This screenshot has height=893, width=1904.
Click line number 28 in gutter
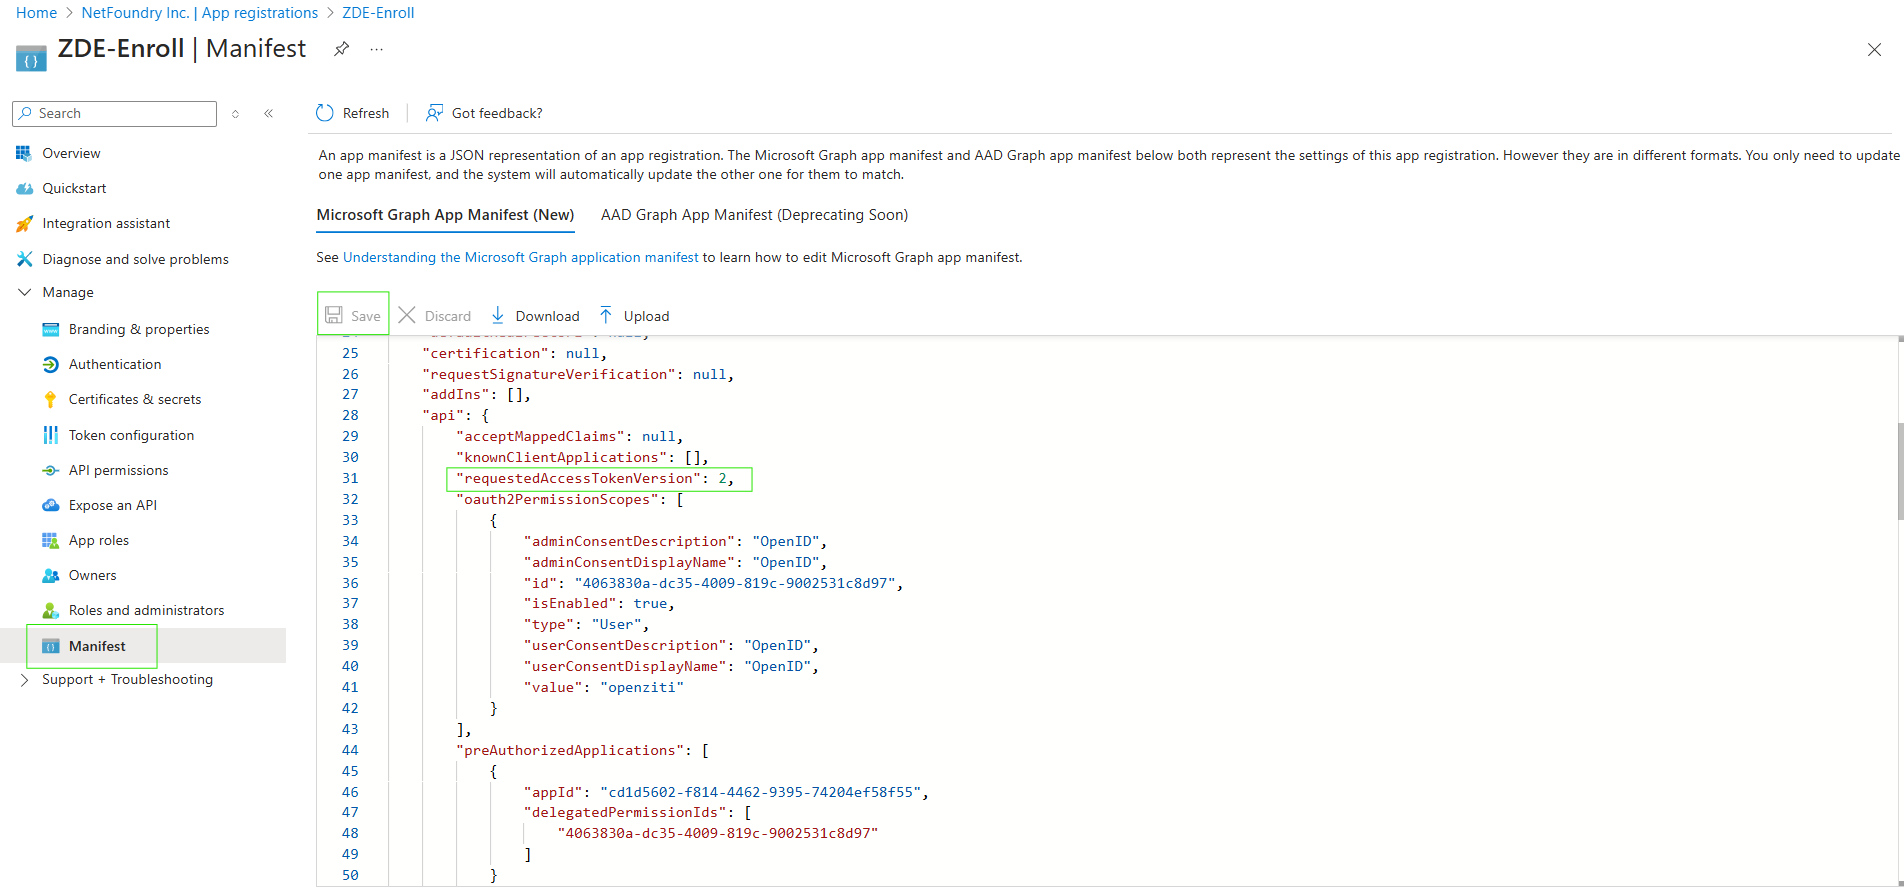pyautogui.click(x=350, y=416)
